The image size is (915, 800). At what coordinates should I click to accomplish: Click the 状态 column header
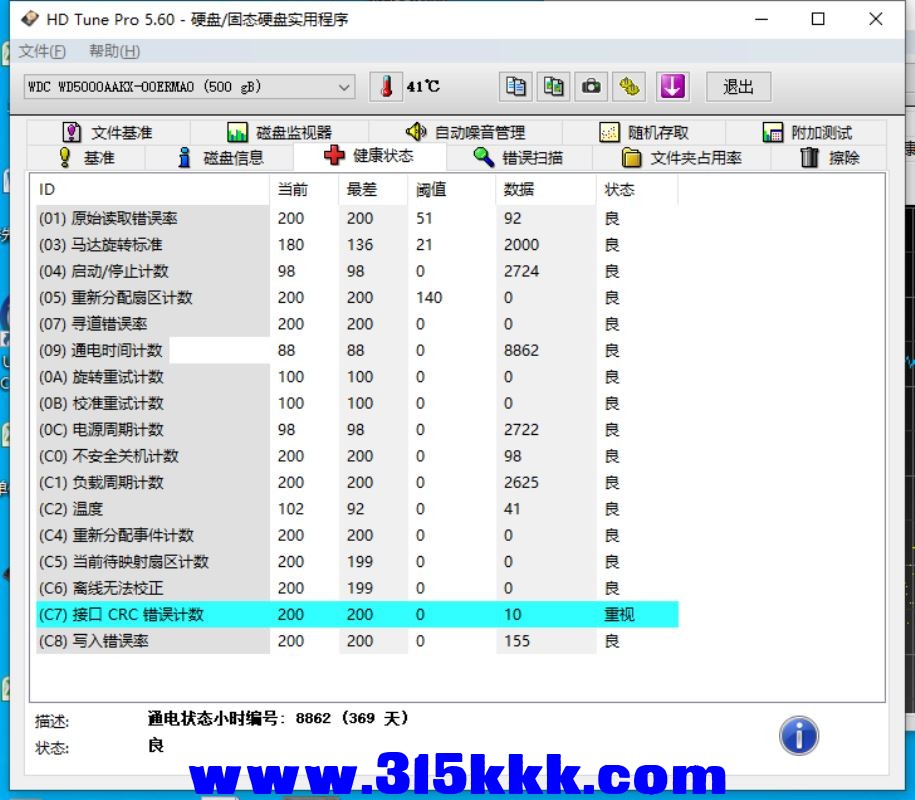(x=637, y=190)
